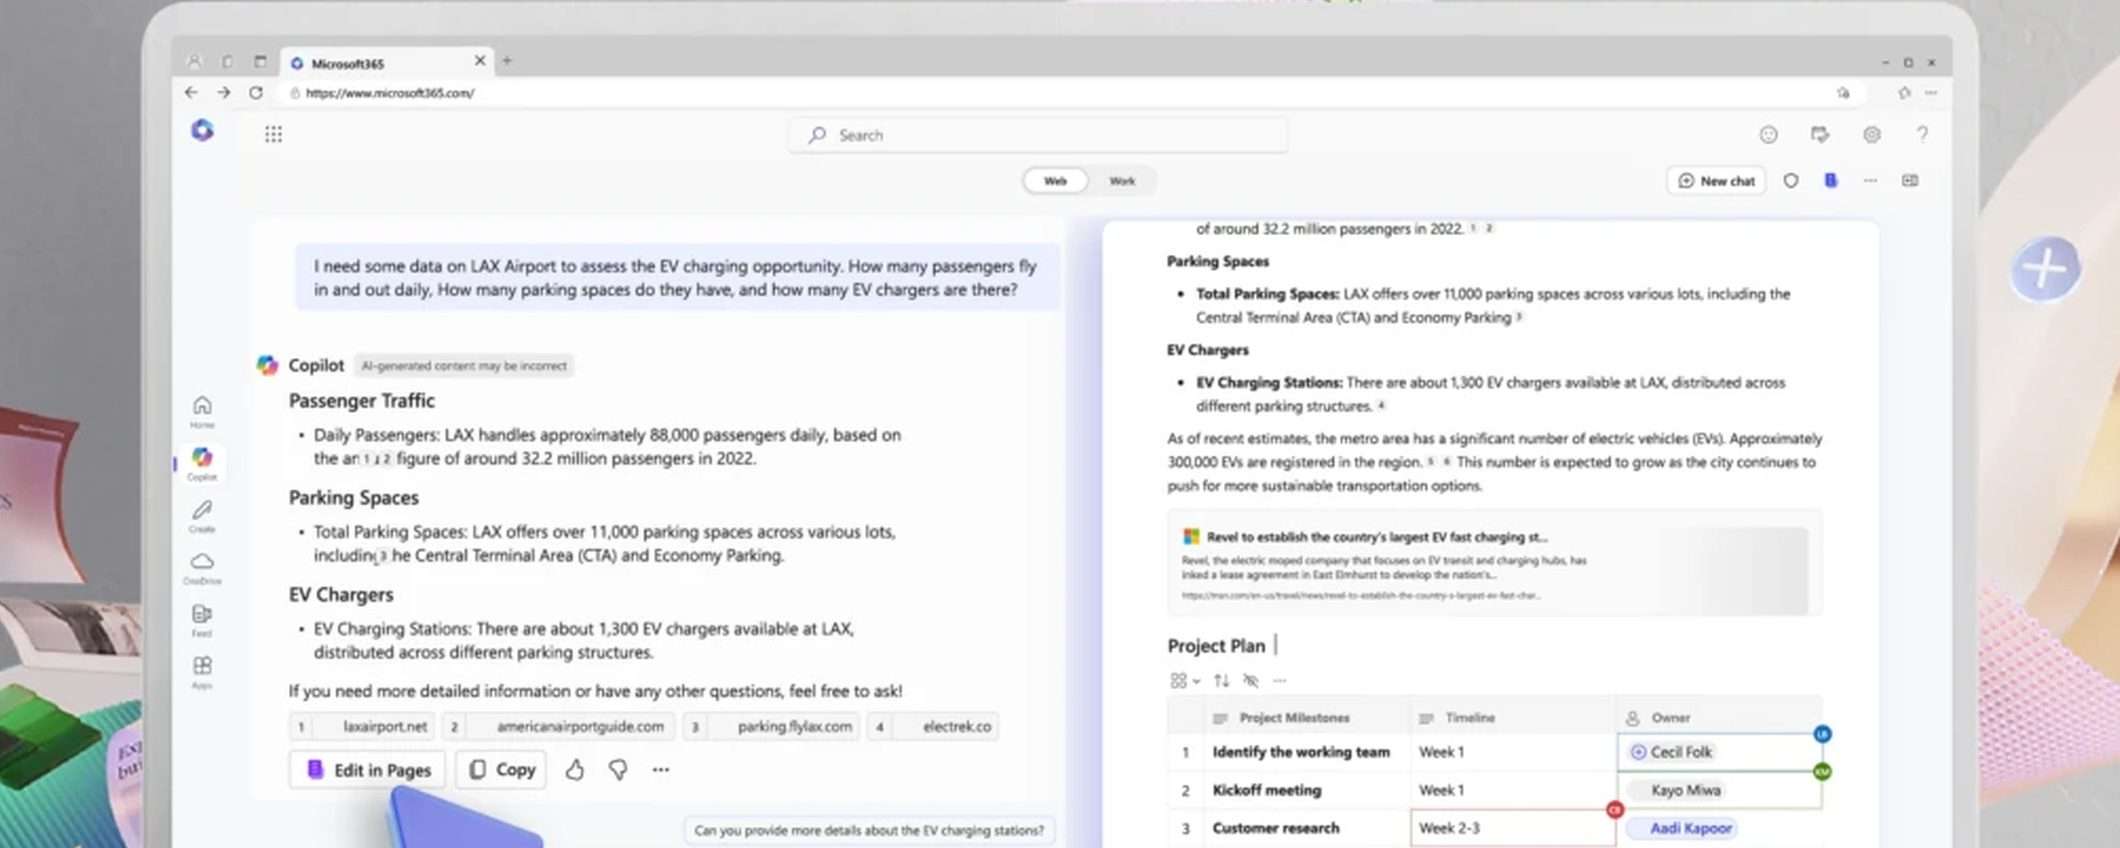Click the Edit in Pages button
The image size is (2120, 848).
pyautogui.click(x=369, y=770)
